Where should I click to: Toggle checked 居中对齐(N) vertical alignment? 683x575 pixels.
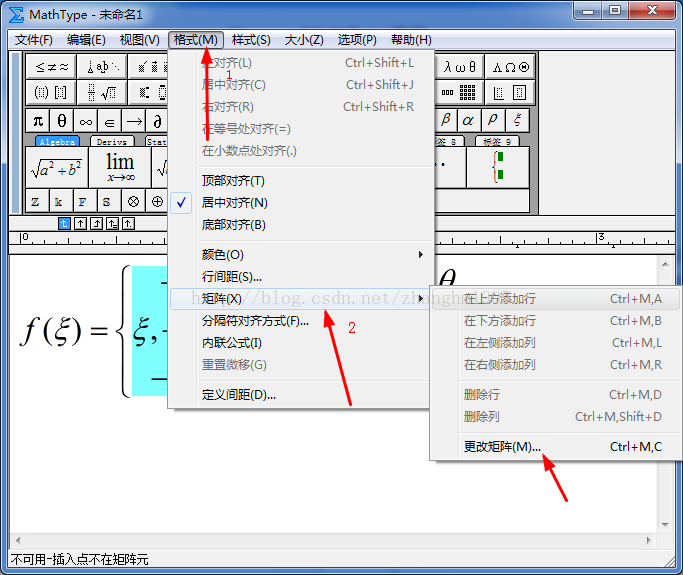[x=301, y=203]
